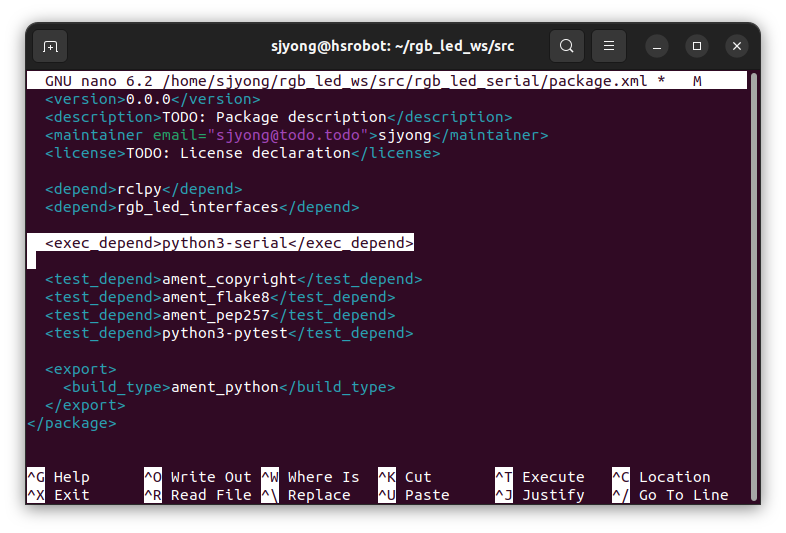This screenshot has width=786, height=533.
Task: Click the terminal vertical scrollbar
Action: point(753,286)
